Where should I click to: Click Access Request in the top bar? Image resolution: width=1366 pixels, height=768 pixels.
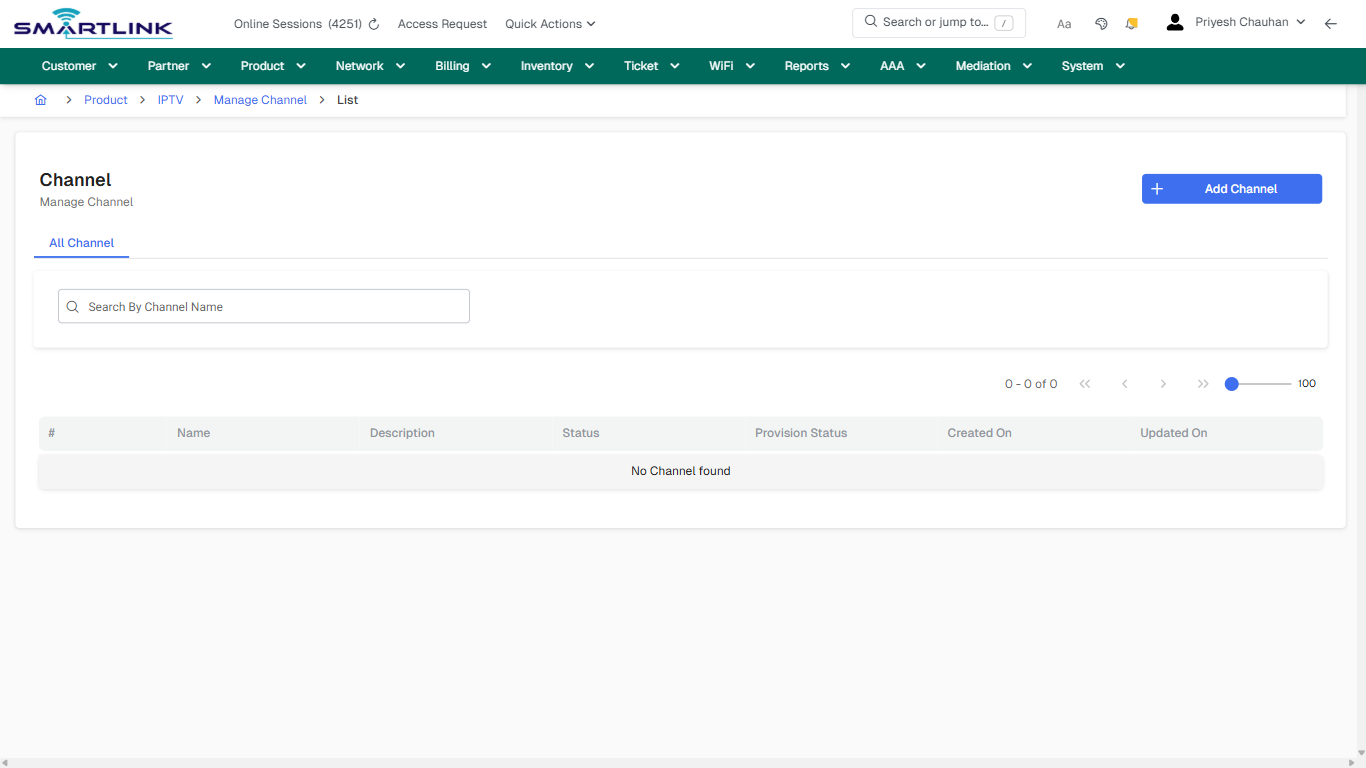pos(442,23)
